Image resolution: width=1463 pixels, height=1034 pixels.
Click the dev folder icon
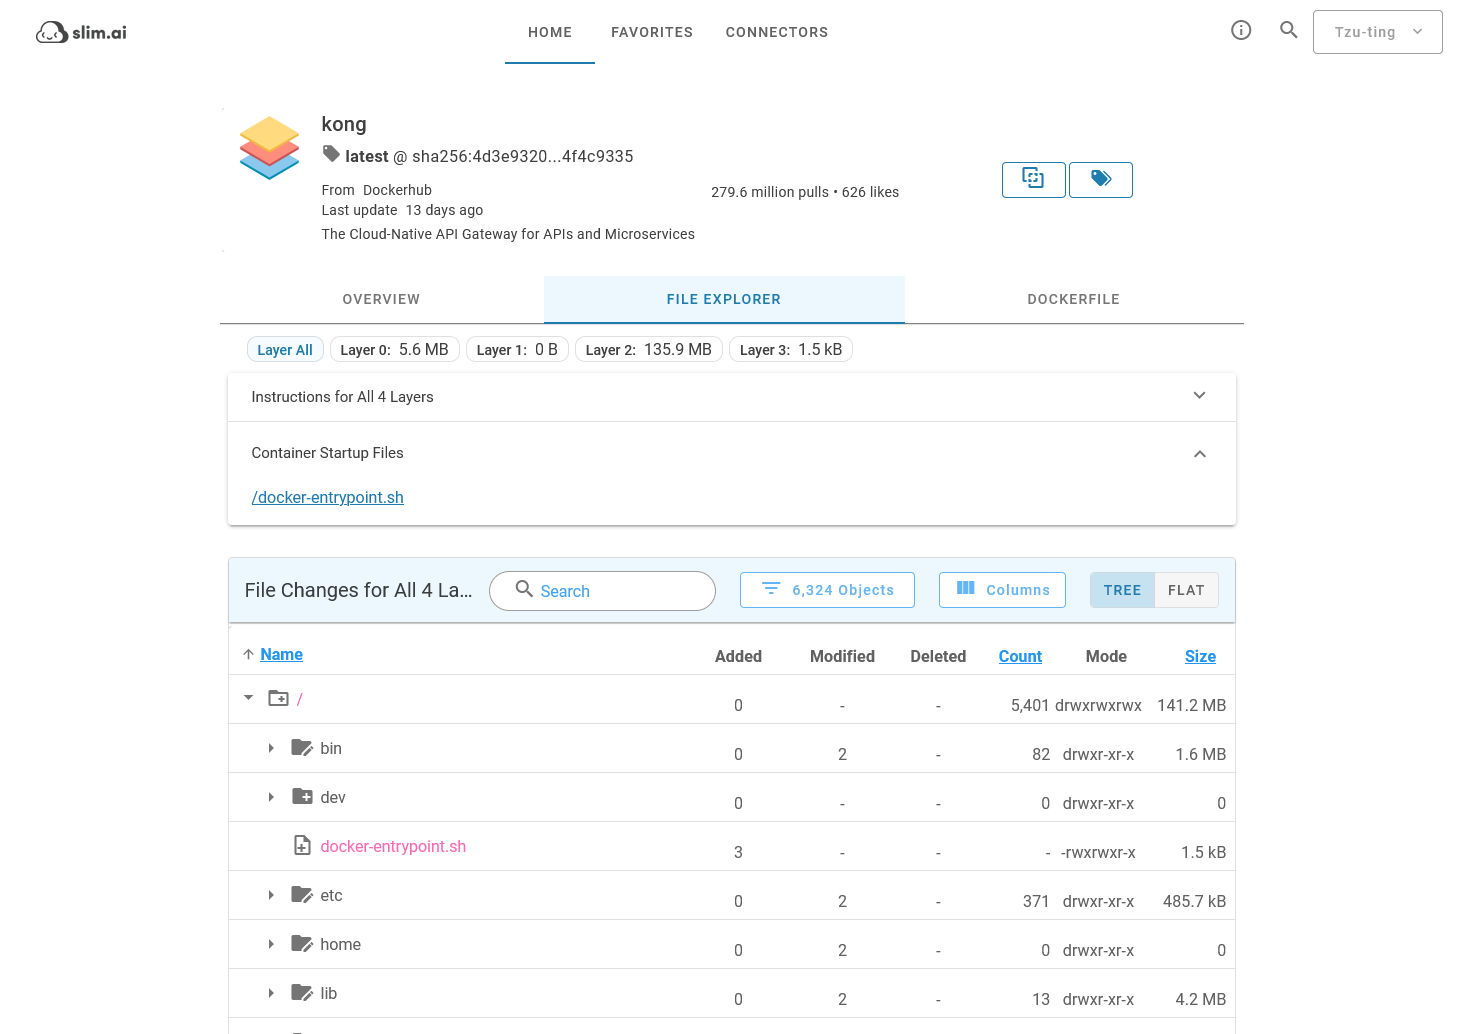point(301,796)
